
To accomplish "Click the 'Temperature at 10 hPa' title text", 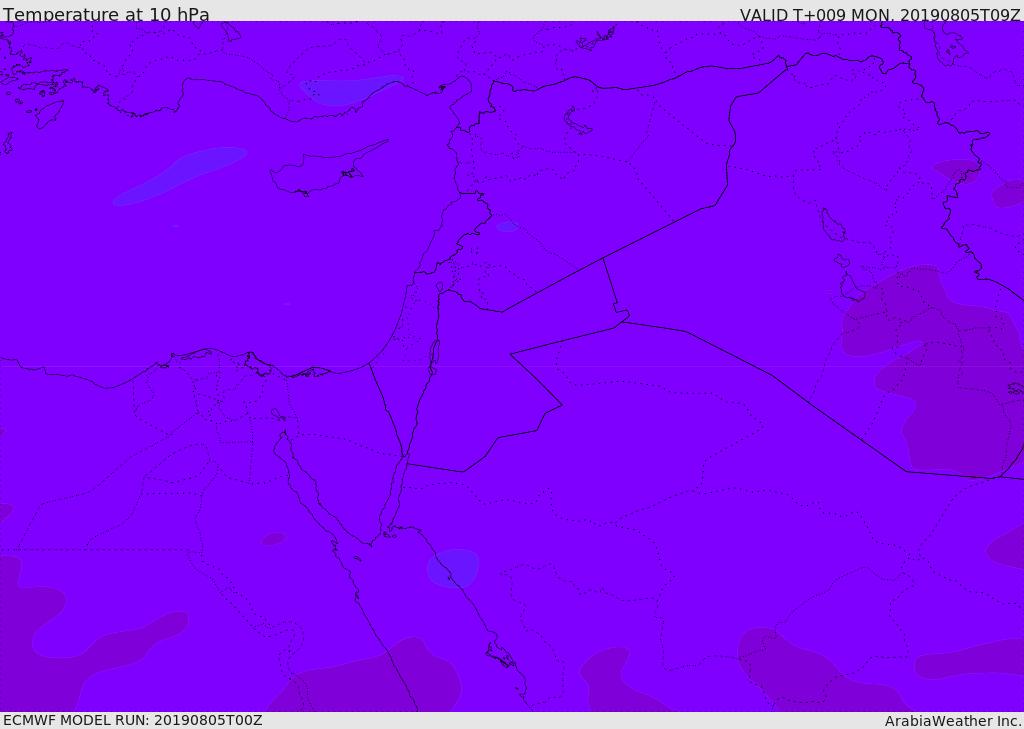I will [x=106, y=14].
